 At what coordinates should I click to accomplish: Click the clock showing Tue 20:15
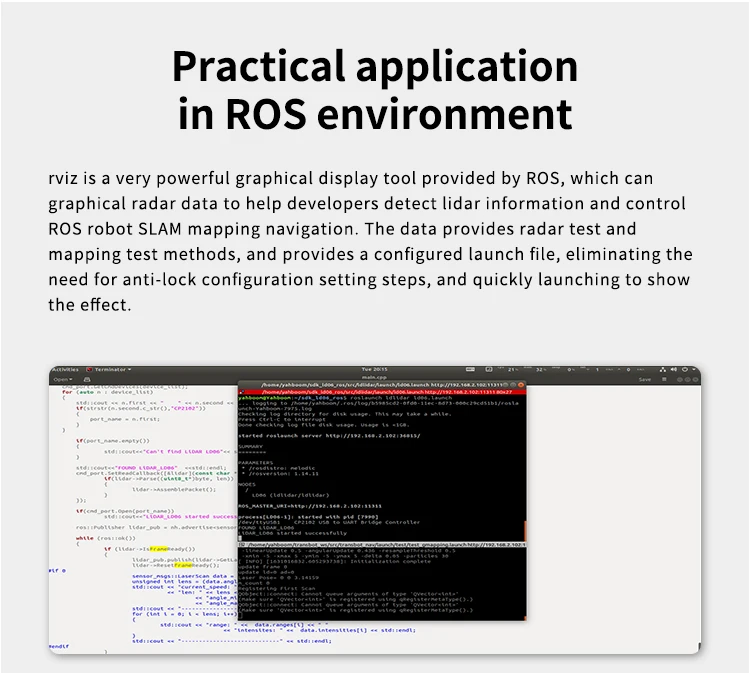click(375, 369)
